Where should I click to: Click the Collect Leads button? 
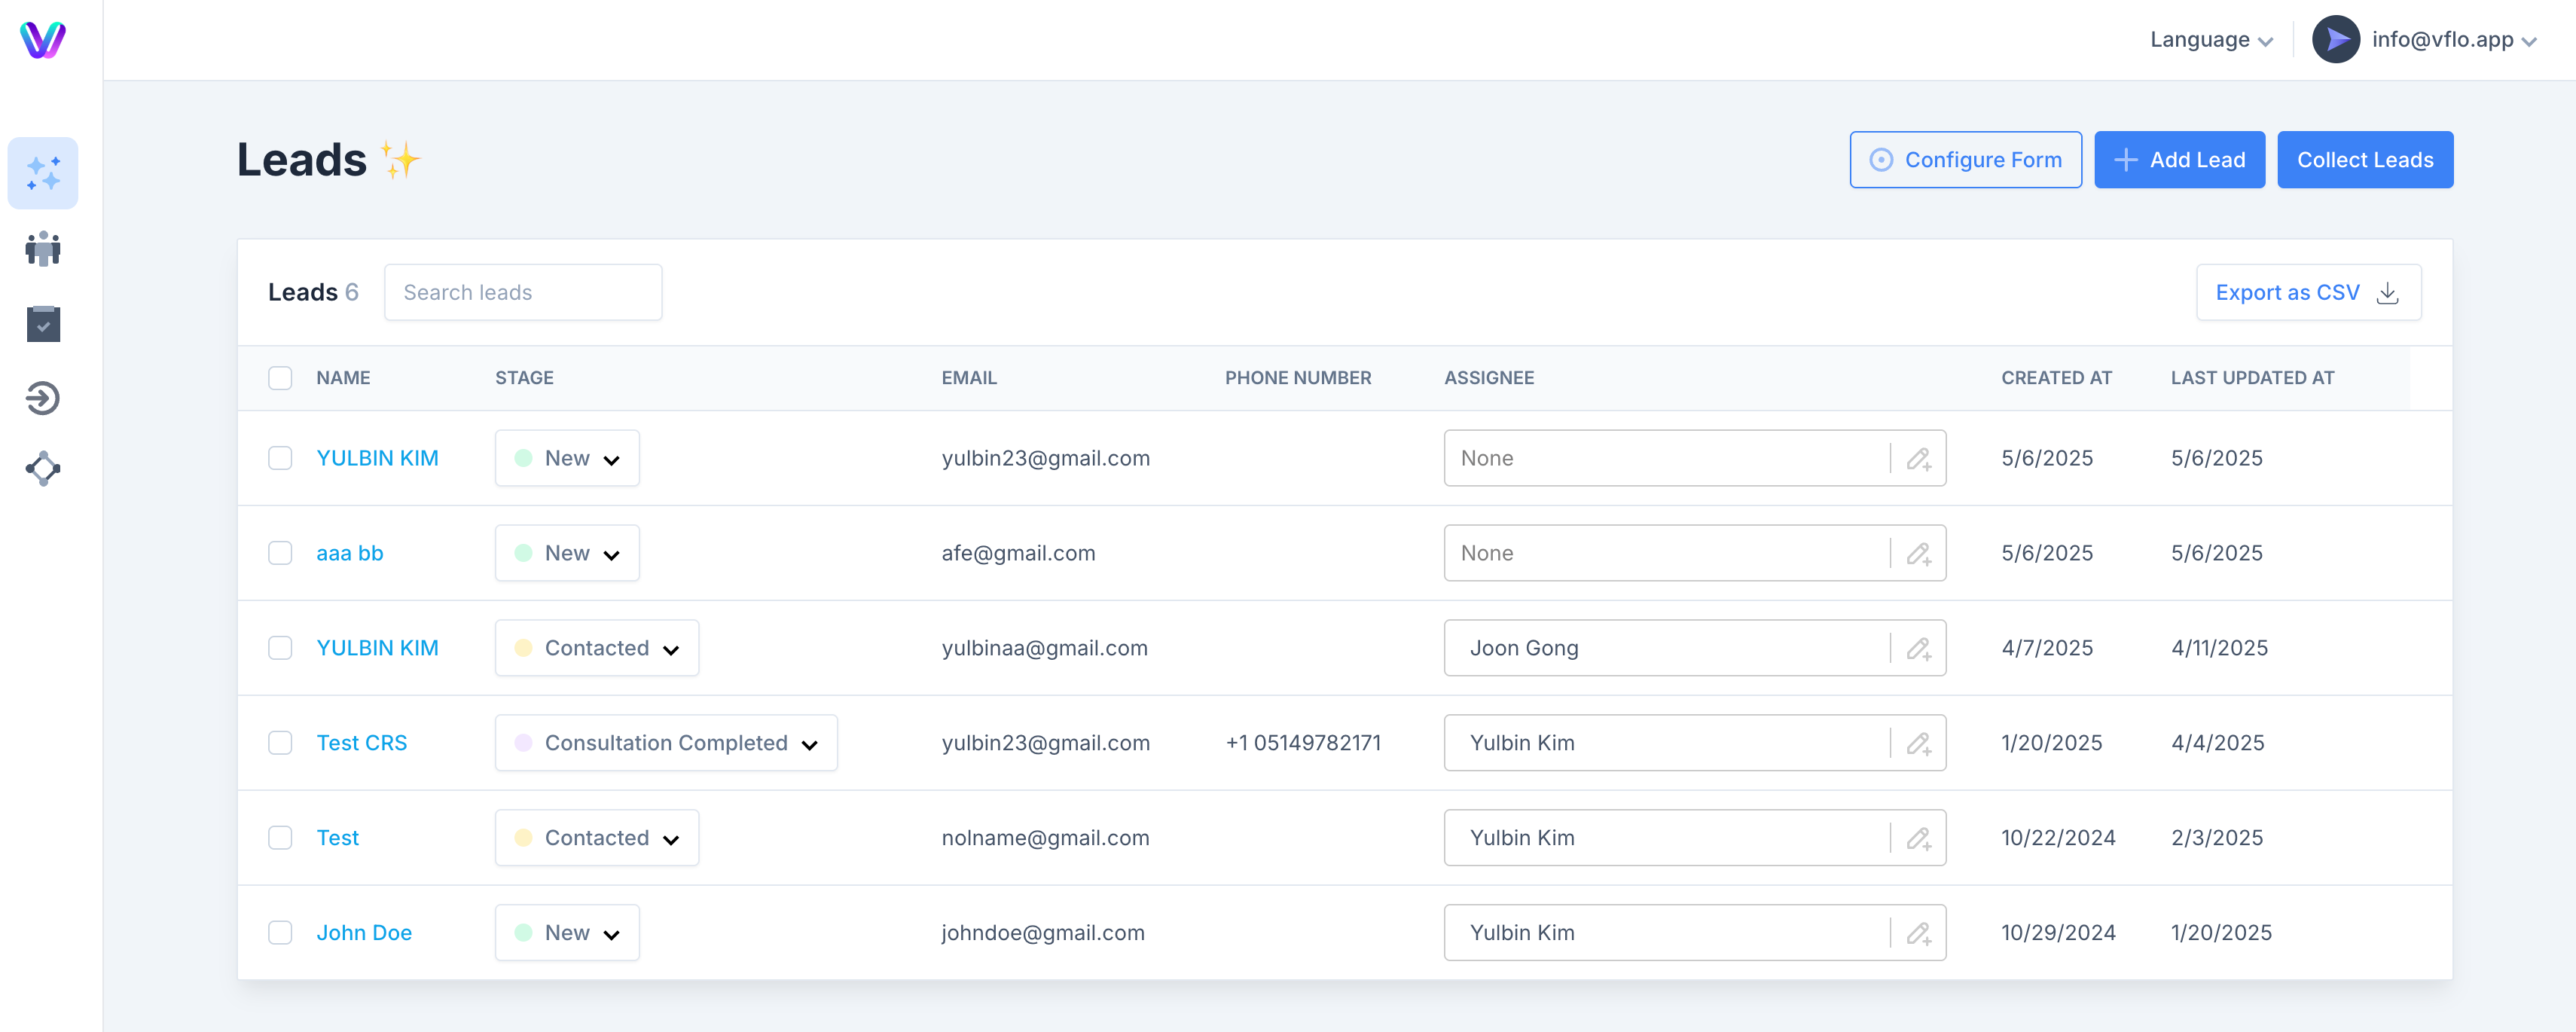tap(2366, 160)
